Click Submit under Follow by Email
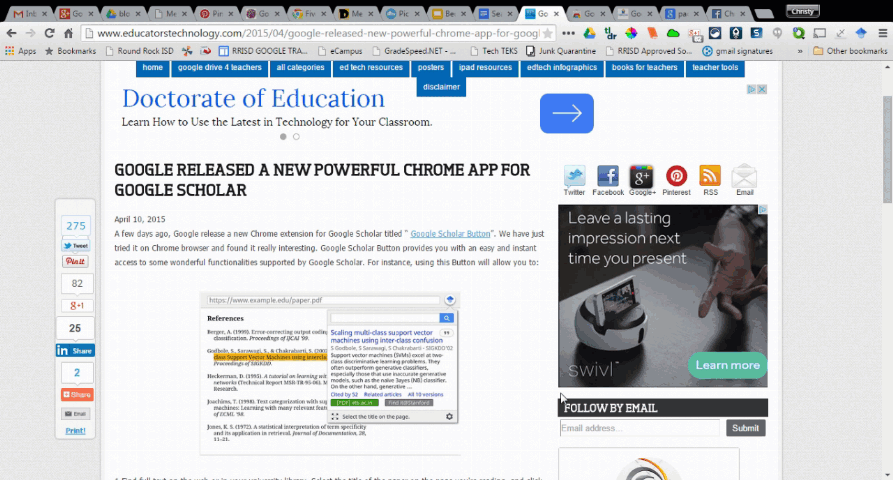Image resolution: width=893 pixels, height=480 pixels. pos(745,428)
